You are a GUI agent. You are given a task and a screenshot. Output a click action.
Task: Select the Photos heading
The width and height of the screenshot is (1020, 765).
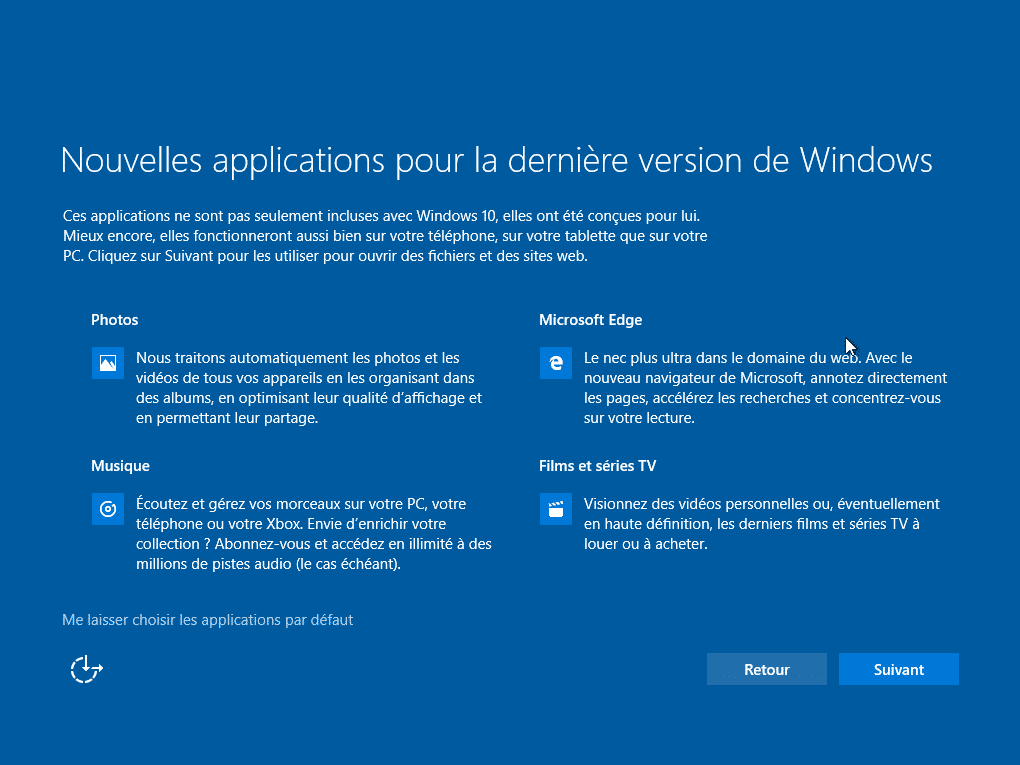pyautogui.click(x=114, y=320)
